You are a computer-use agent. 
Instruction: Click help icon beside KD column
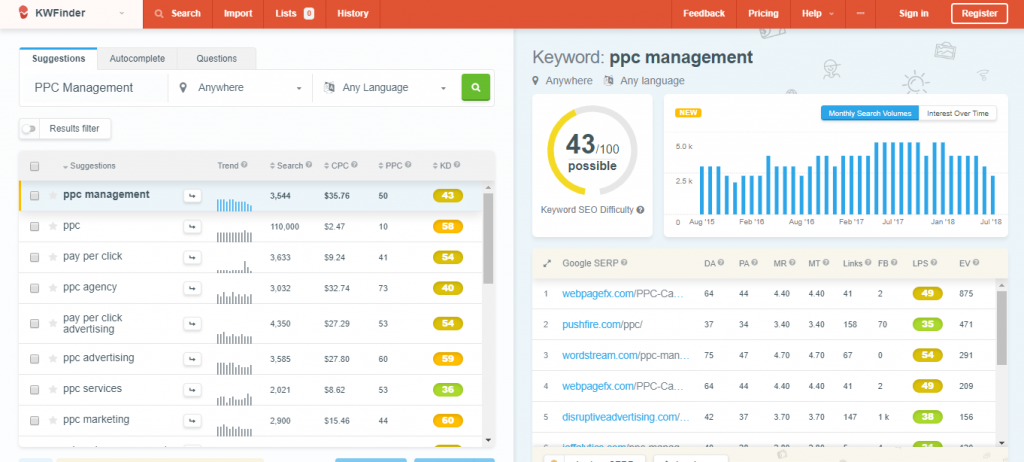pos(457,165)
